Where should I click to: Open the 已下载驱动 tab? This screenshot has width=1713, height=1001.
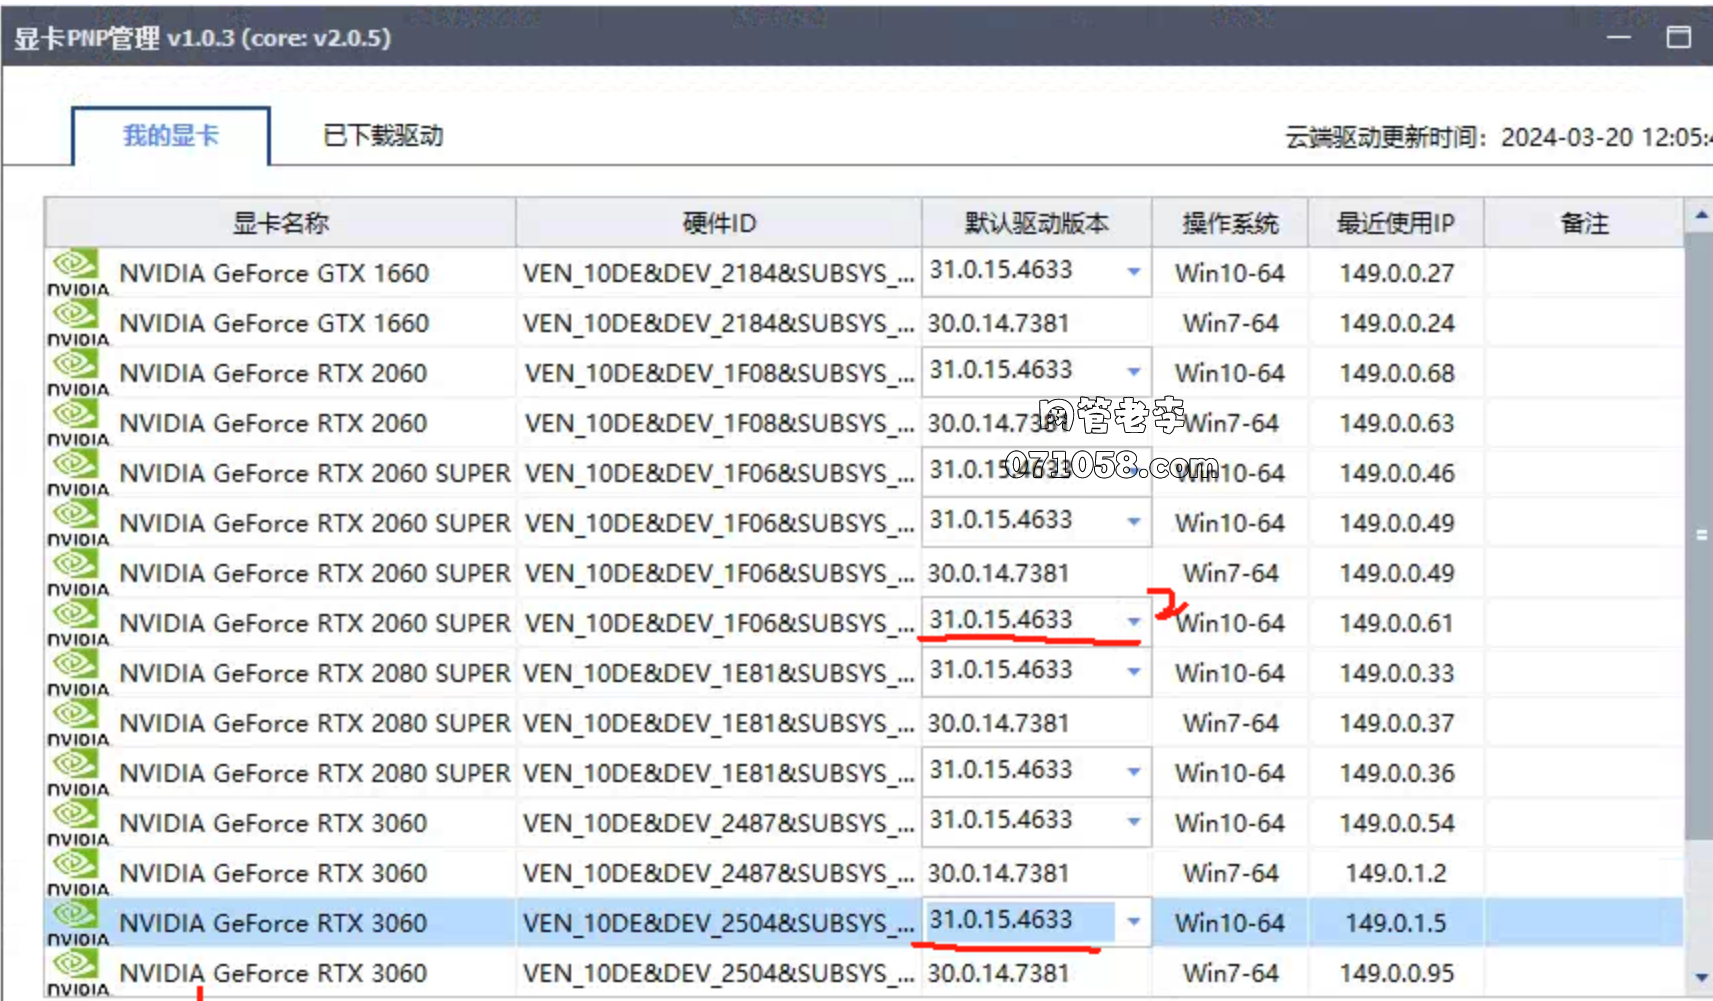coord(383,136)
